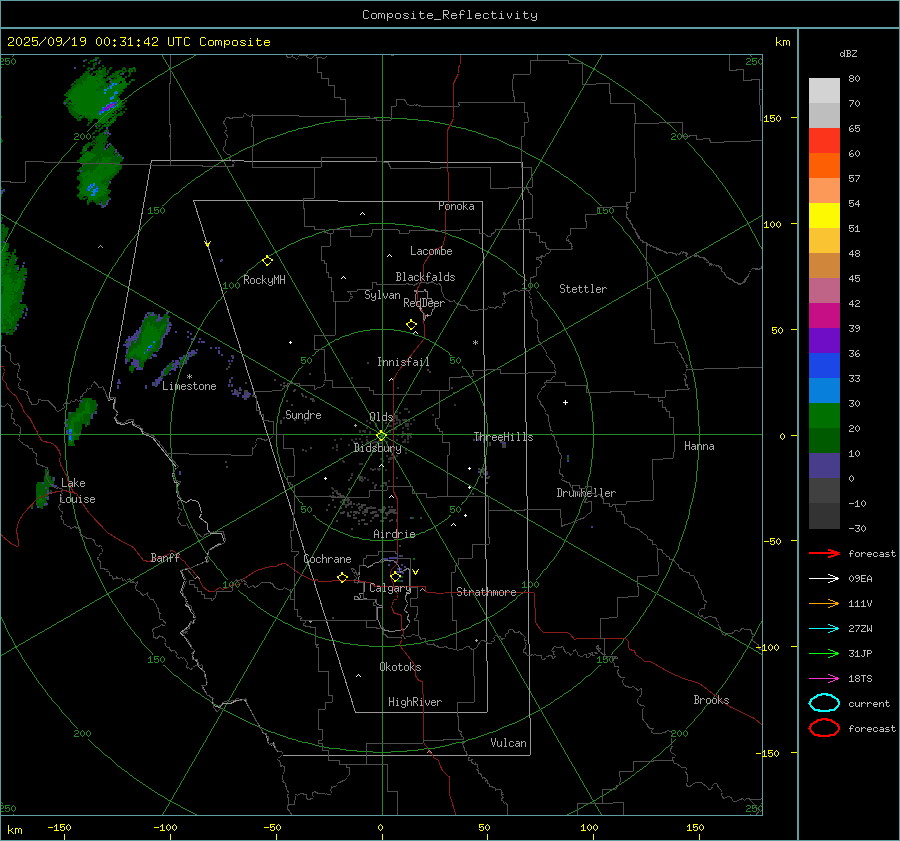Click the orange 111V arrow icon
Screen dimensions: 900x841
point(824,603)
